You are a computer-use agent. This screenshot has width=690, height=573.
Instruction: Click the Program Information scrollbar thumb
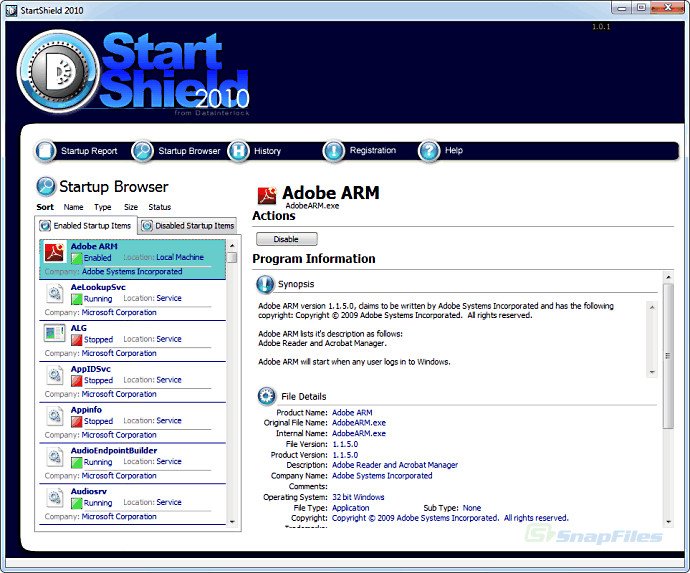[x=668, y=356]
